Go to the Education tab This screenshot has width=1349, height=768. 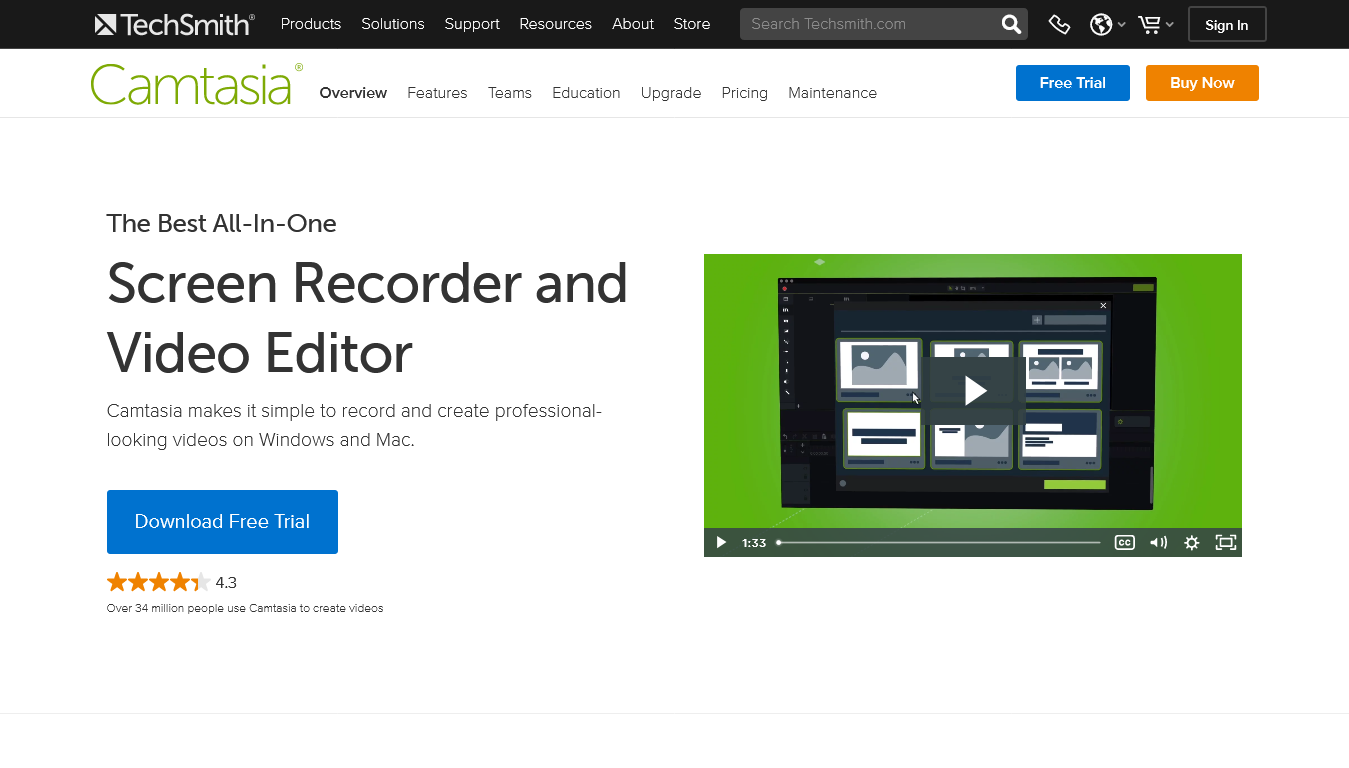point(586,93)
